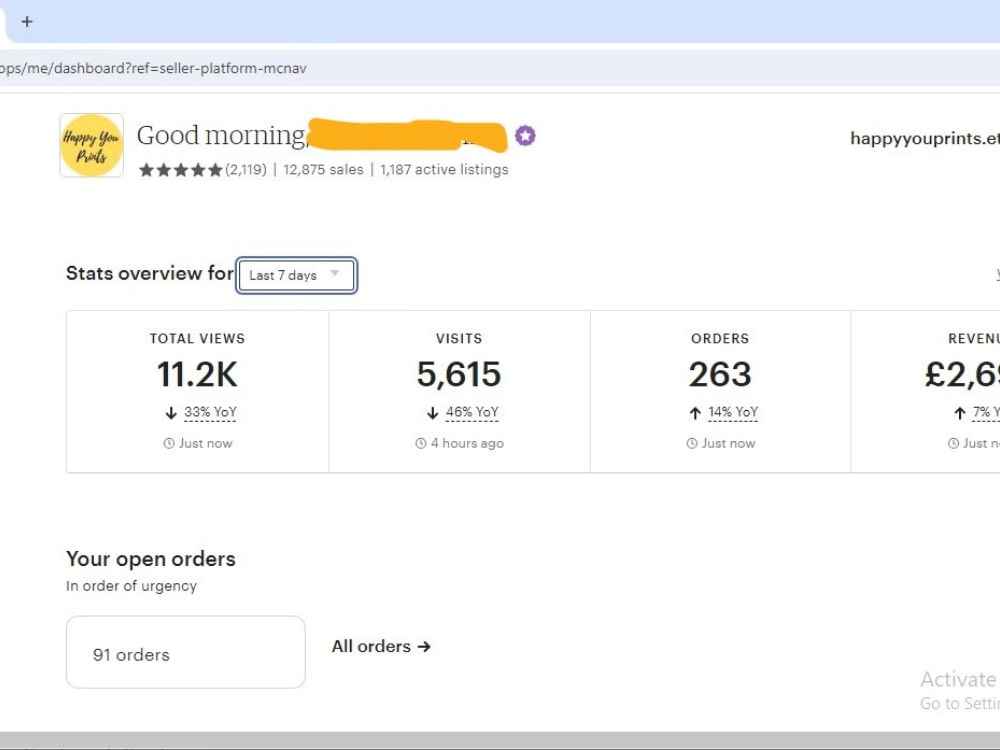This screenshot has width=1000, height=750.
Task: Click the down arrow beside 46% YoY
Action: [432, 413]
